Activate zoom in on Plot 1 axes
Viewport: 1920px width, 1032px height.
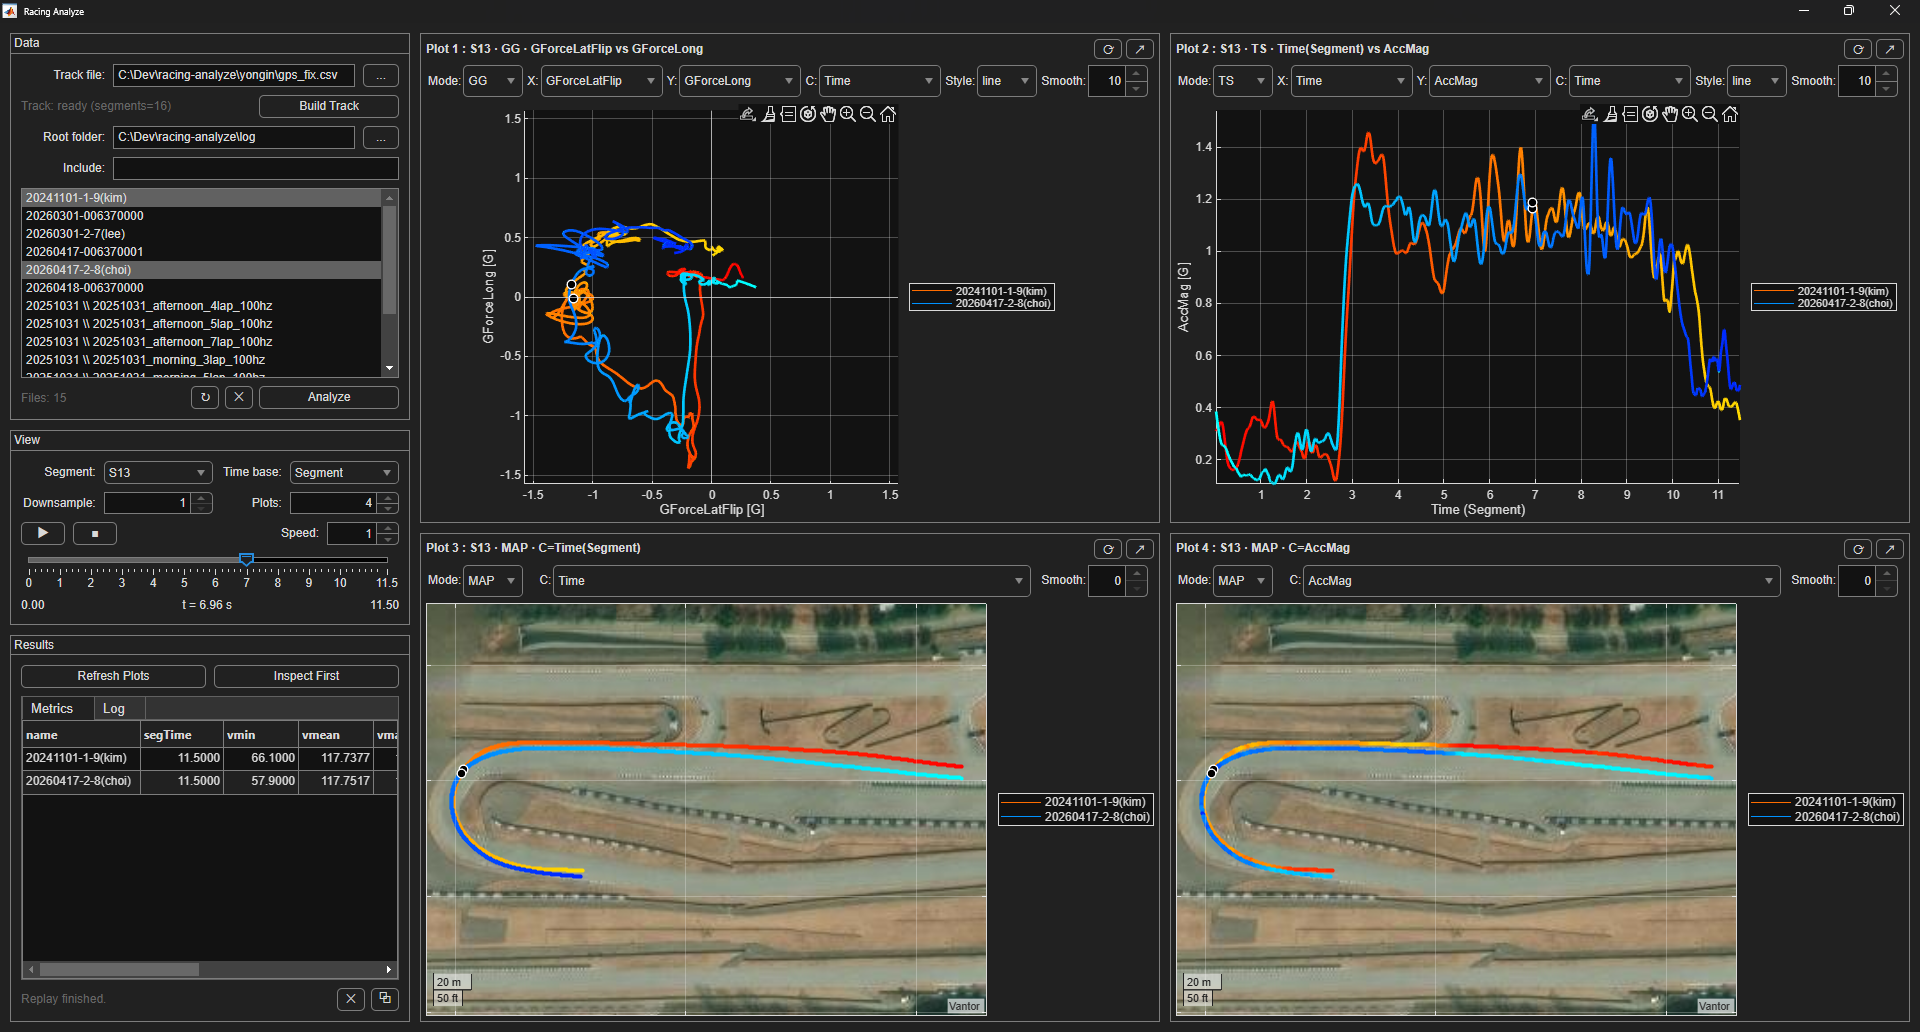click(x=849, y=114)
